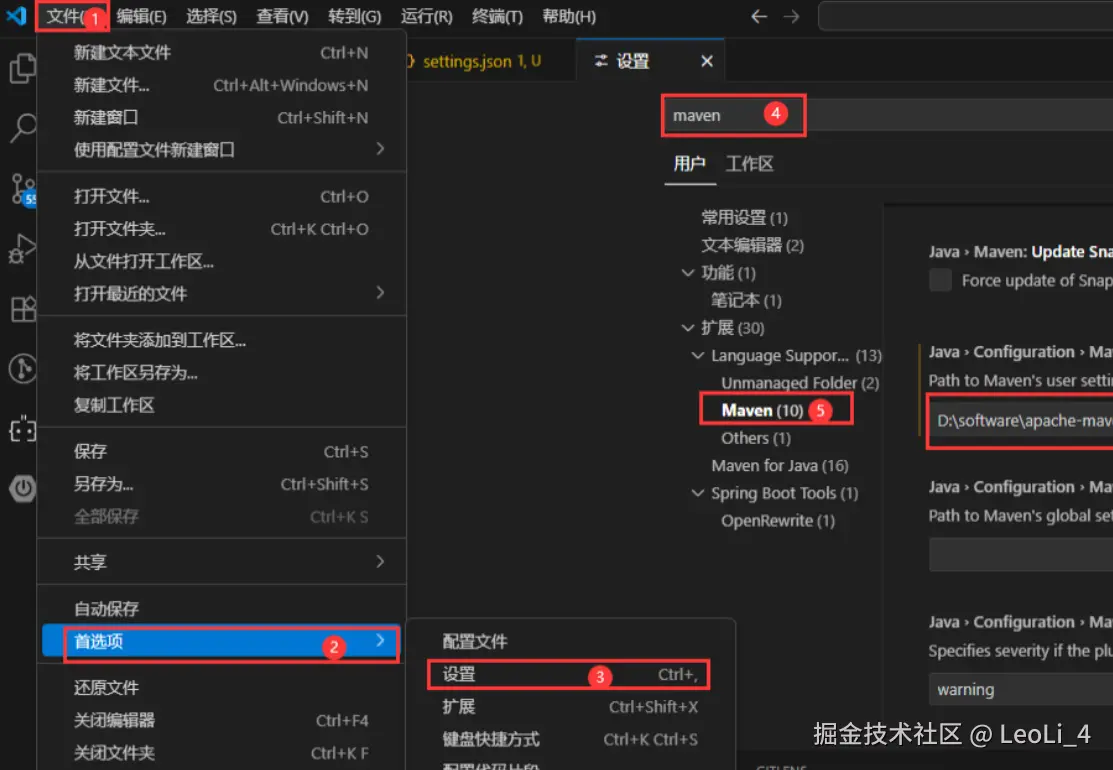Click the empty Maven global settings field

click(x=1021, y=554)
